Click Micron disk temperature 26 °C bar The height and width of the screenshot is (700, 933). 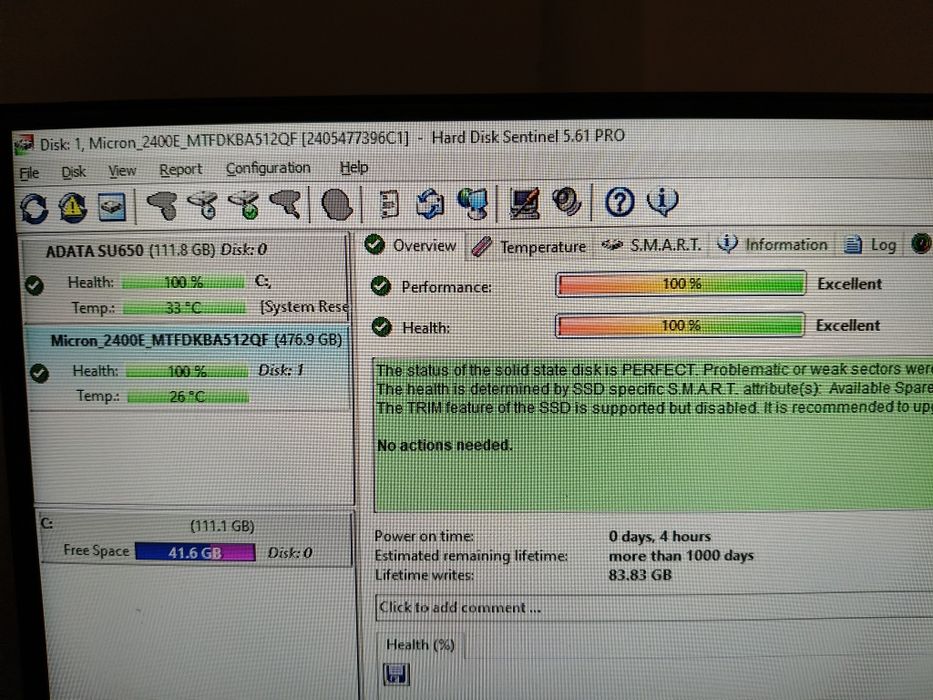(x=188, y=396)
